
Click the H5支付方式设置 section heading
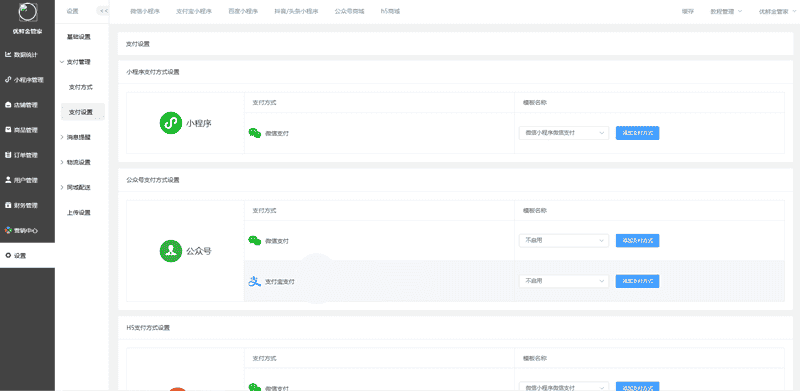(x=147, y=328)
